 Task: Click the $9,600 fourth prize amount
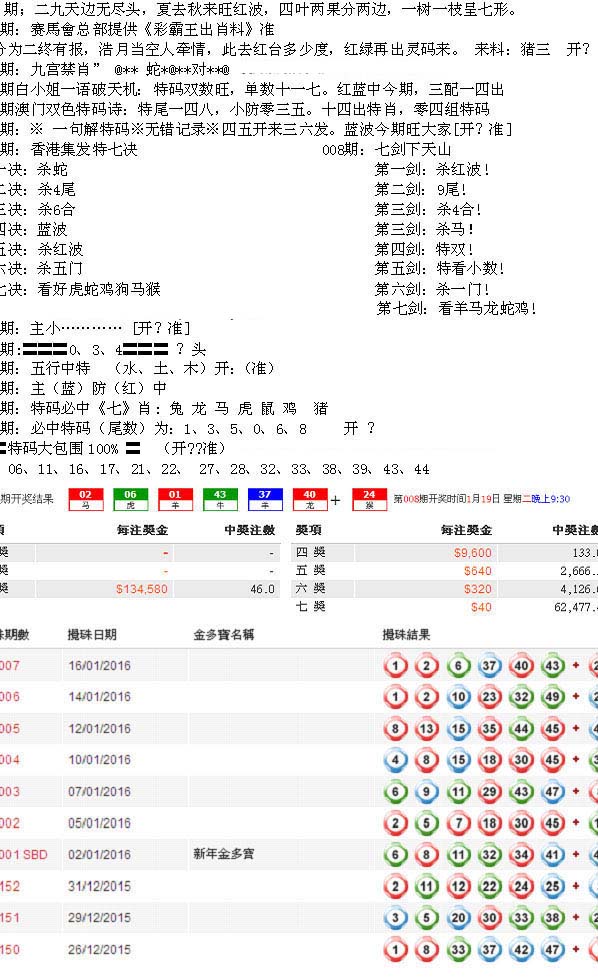[x=473, y=553]
